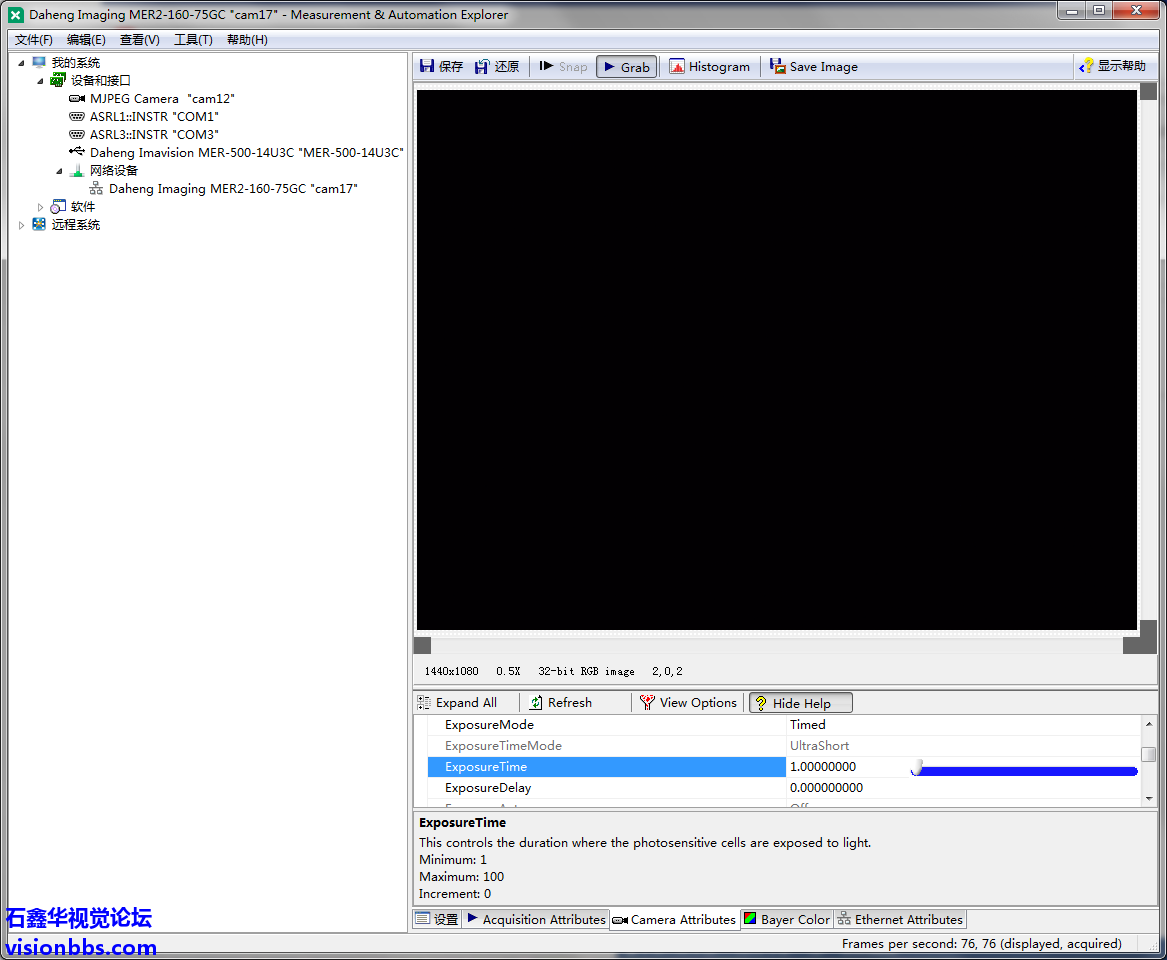Click the attribute list scroll-down arrow
The height and width of the screenshot is (960, 1167).
tap(1149, 799)
